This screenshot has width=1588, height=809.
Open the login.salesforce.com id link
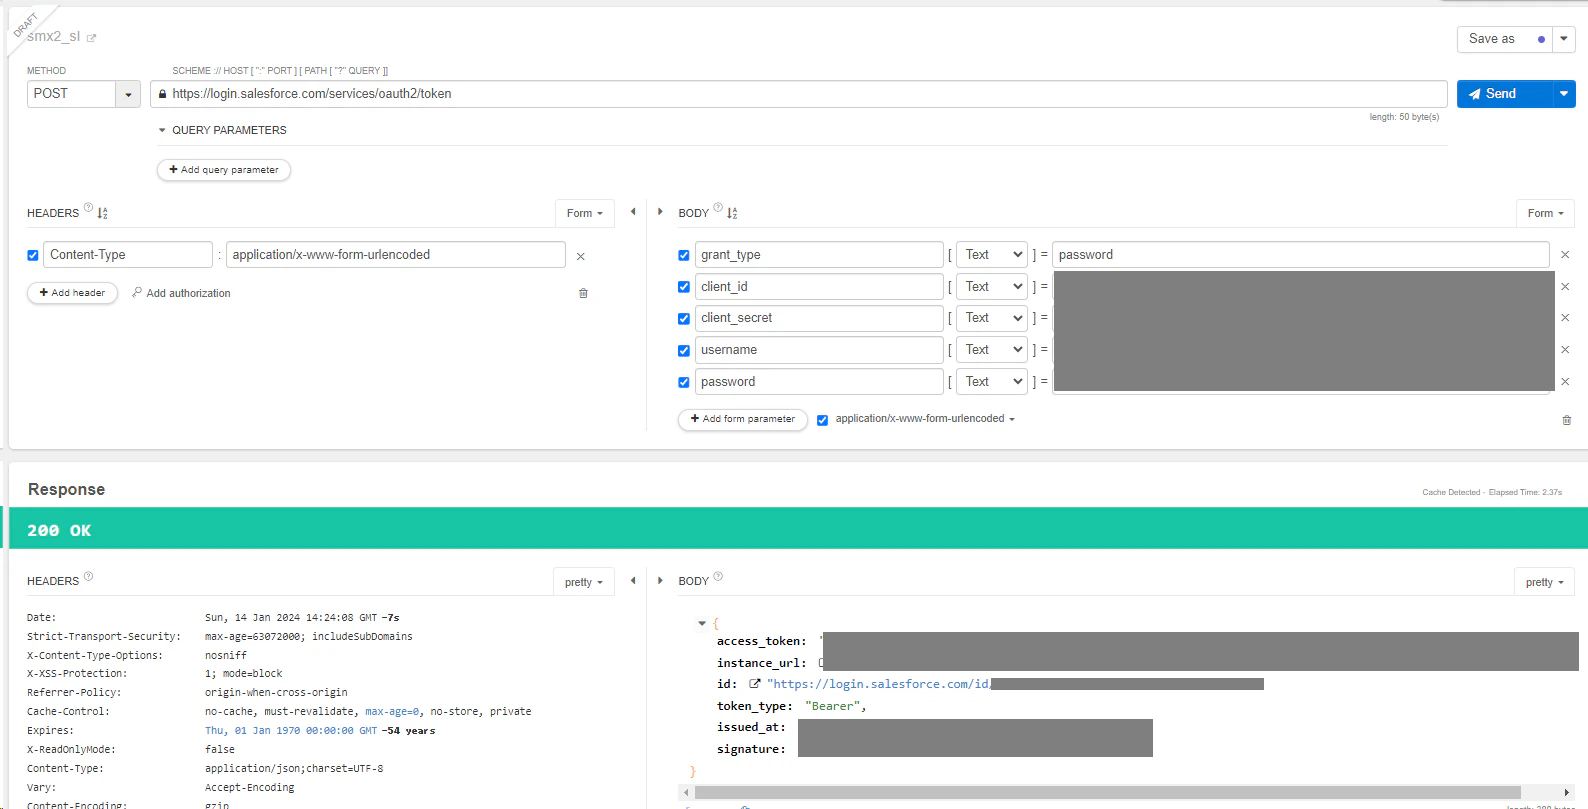(879, 684)
